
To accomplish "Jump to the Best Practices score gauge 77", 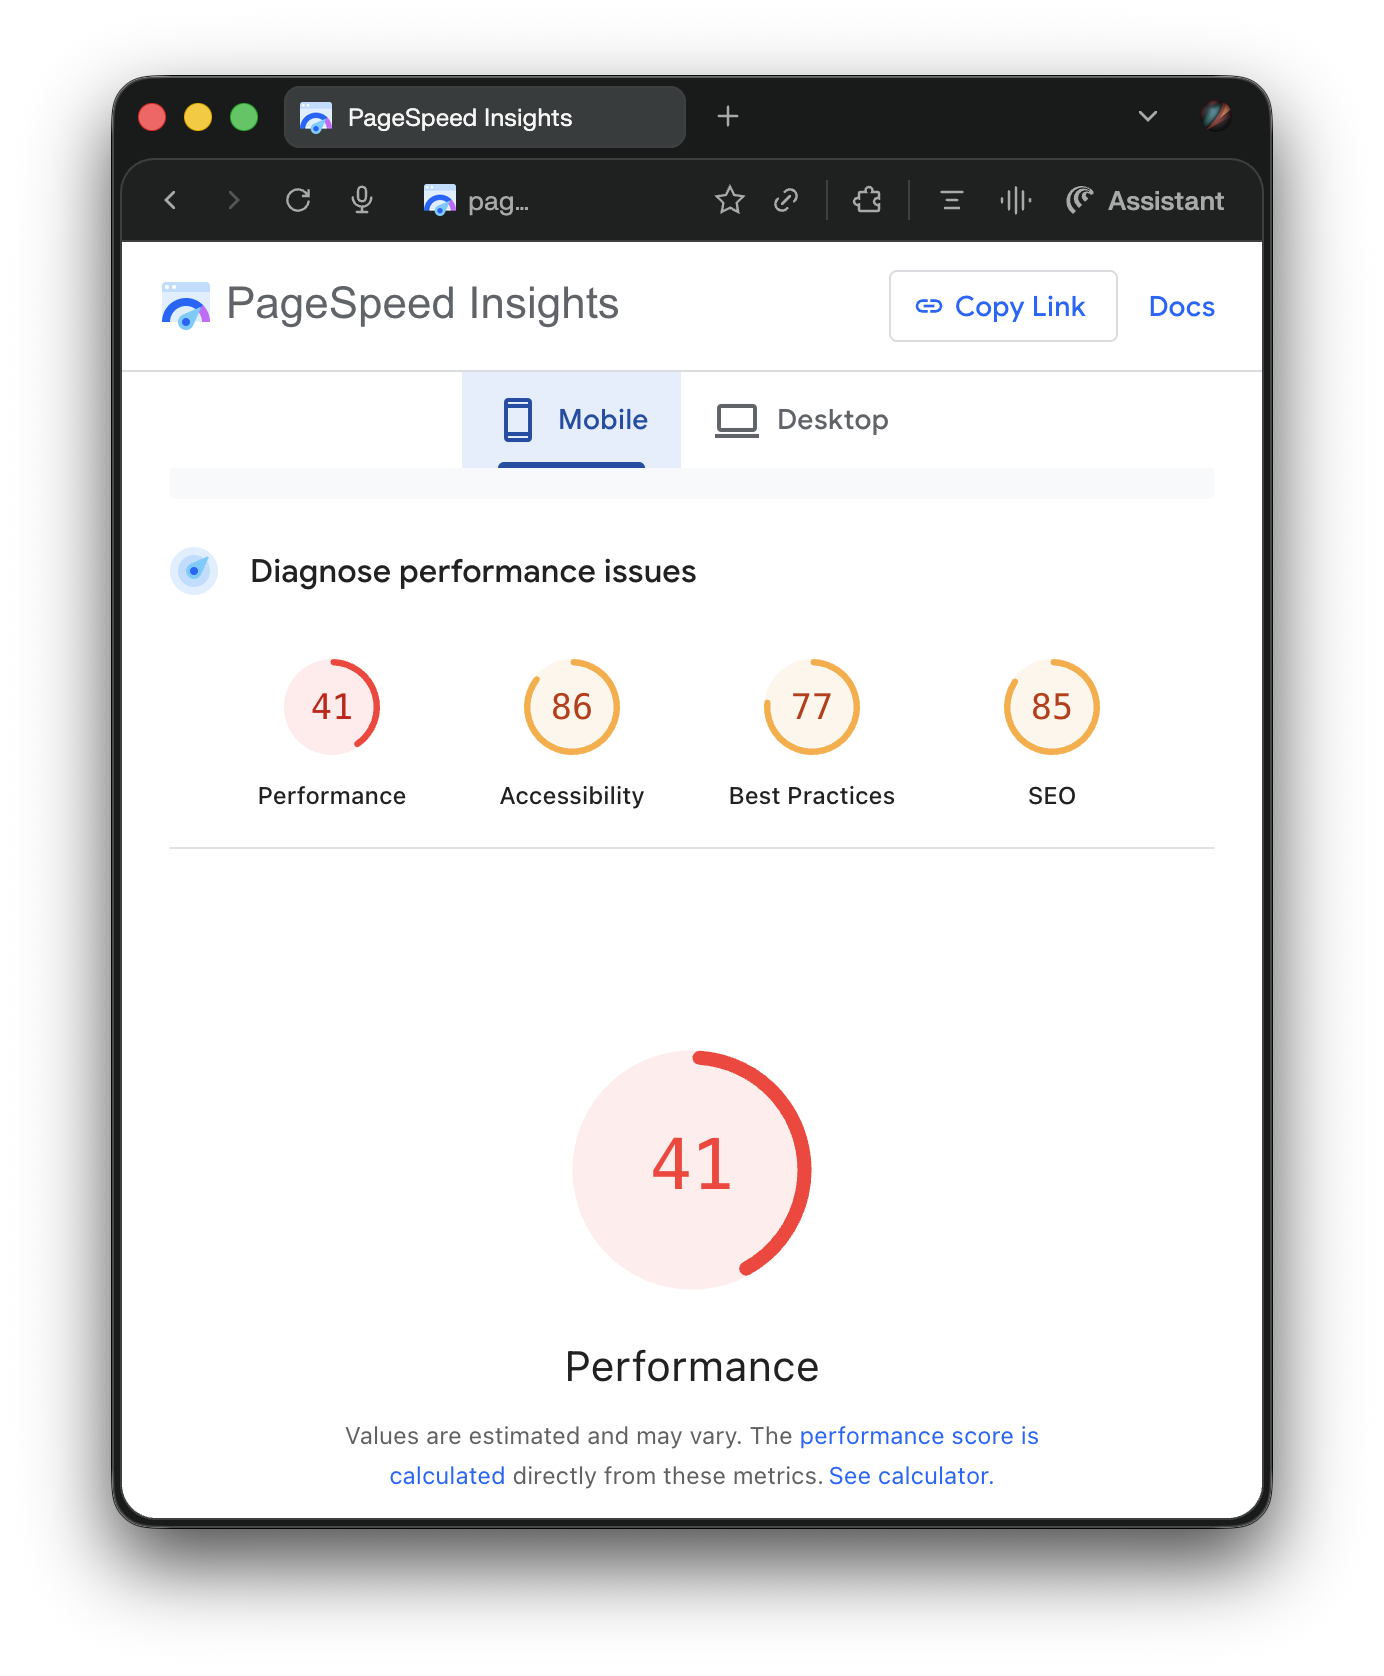I will 812,707.
